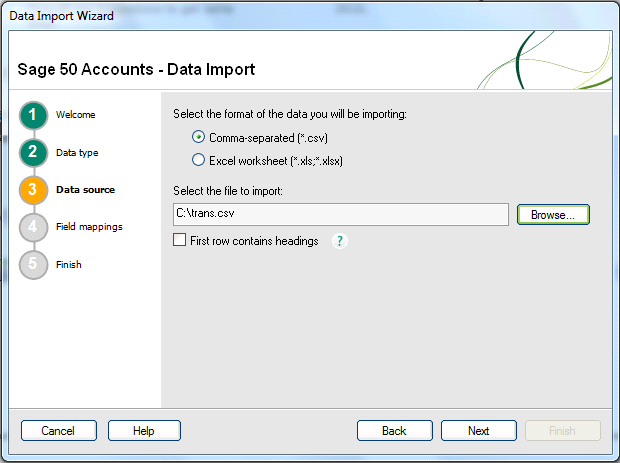Jump to the Field mappings step label
This screenshot has height=463, width=620.
[x=89, y=227]
